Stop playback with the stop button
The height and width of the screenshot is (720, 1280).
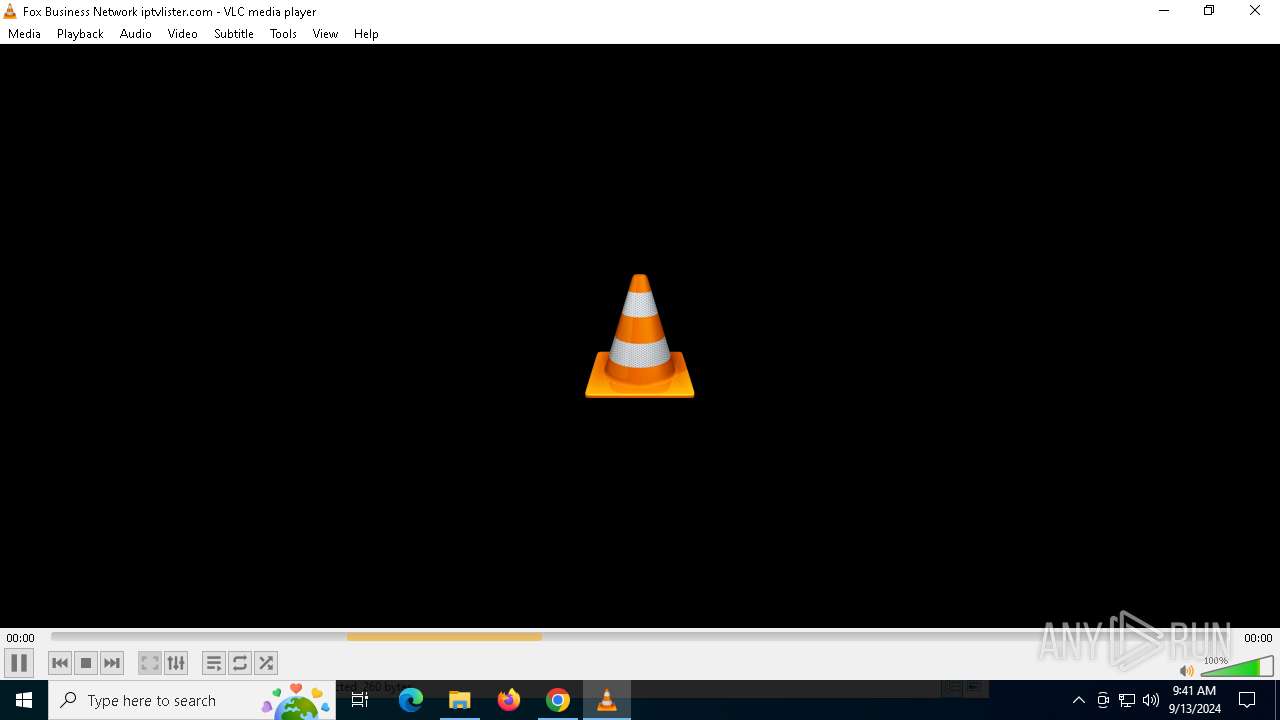(x=86, y=663)
